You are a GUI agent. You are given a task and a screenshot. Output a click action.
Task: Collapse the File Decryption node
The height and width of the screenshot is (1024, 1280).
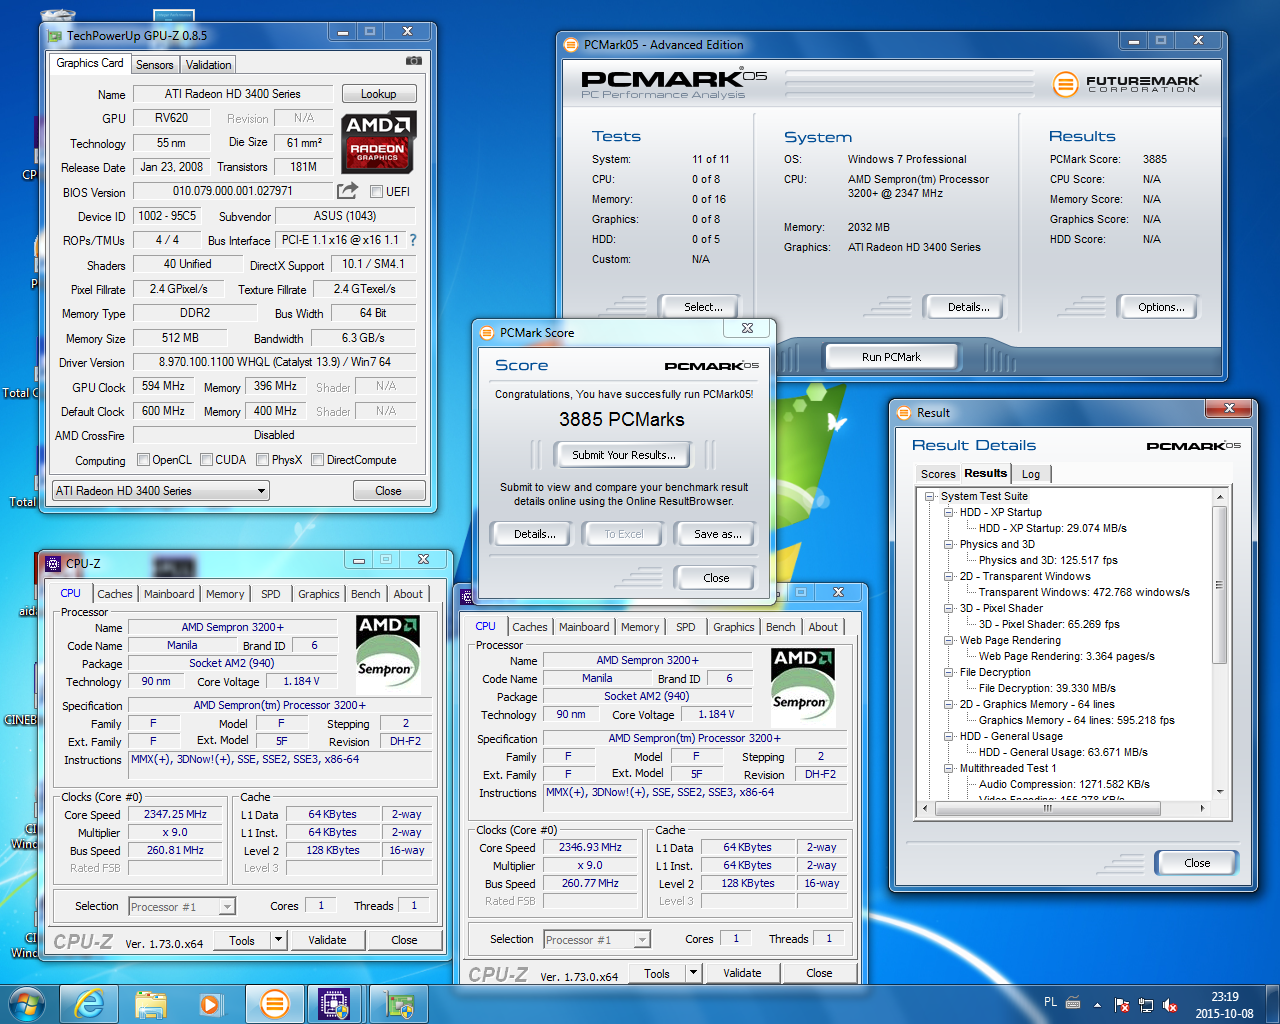948,672
